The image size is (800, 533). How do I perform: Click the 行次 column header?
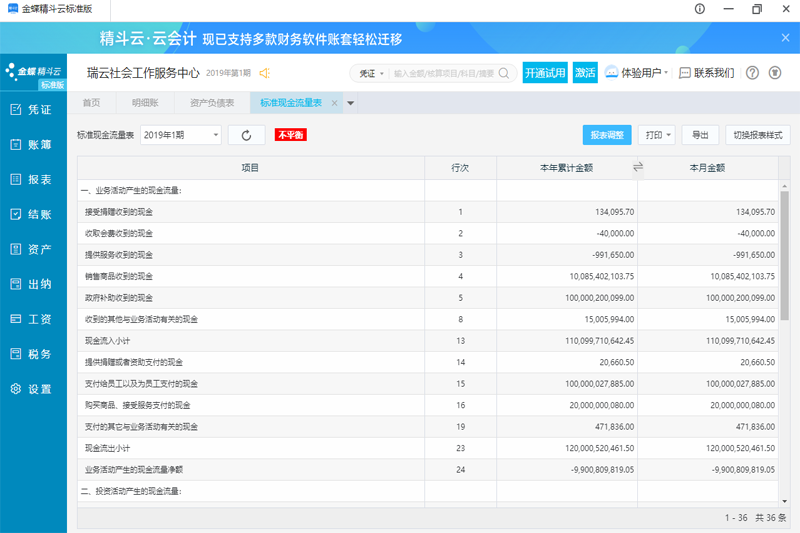460,168
